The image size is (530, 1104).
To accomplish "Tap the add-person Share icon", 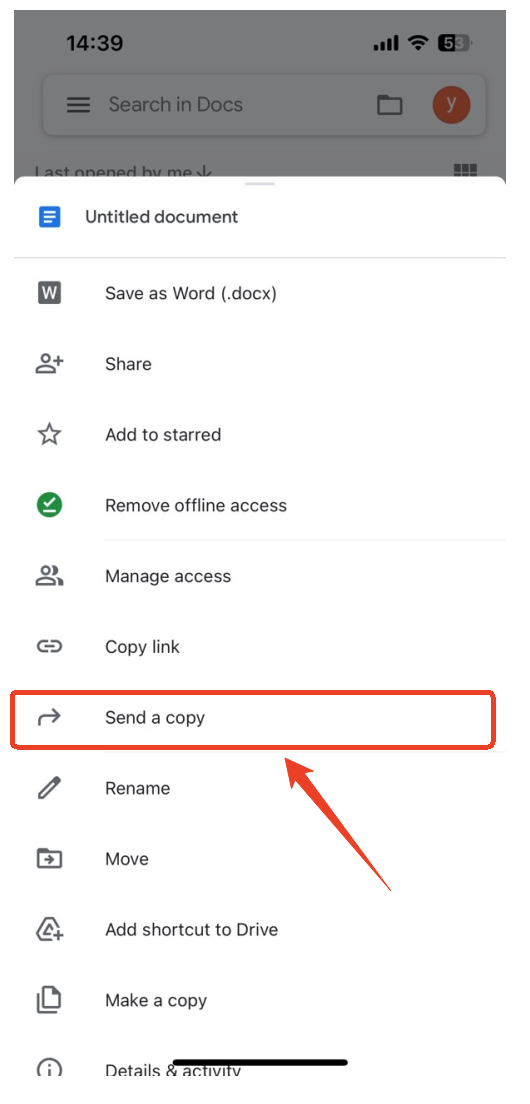I will point(49,364).
